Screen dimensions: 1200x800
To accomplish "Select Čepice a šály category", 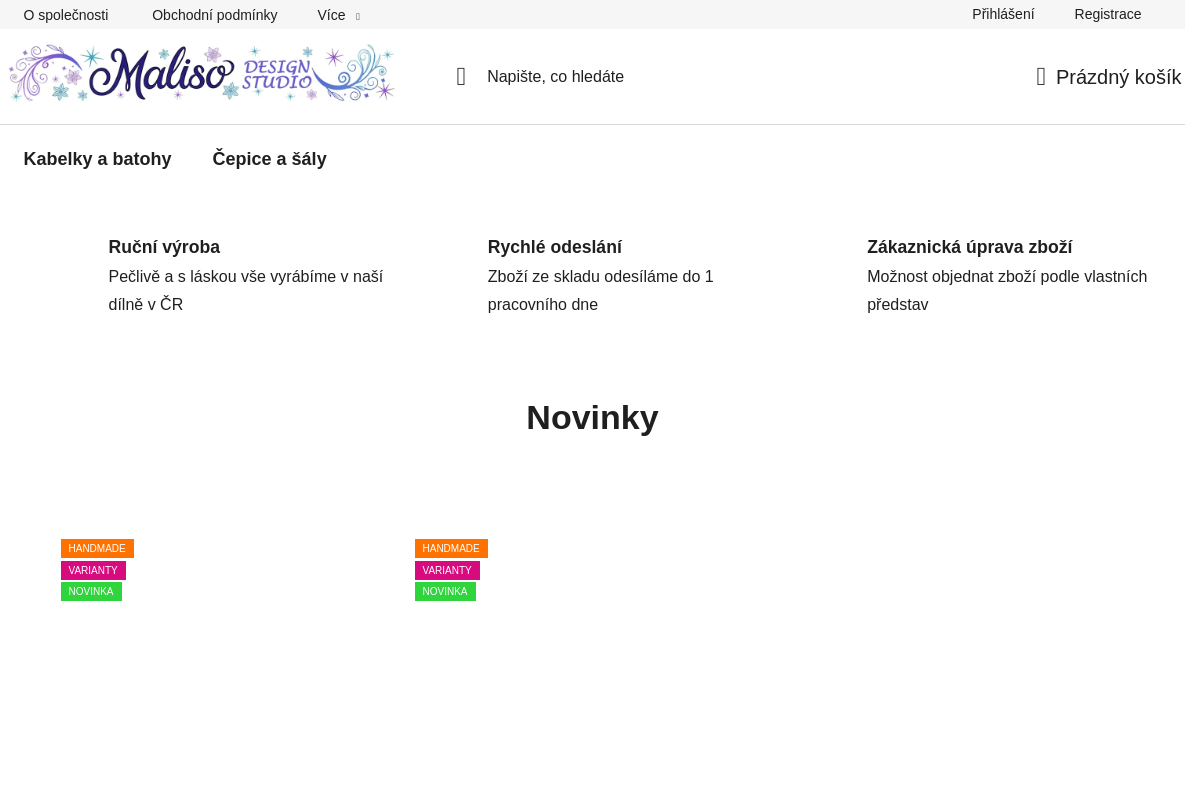I will click(x=270, y=159).
